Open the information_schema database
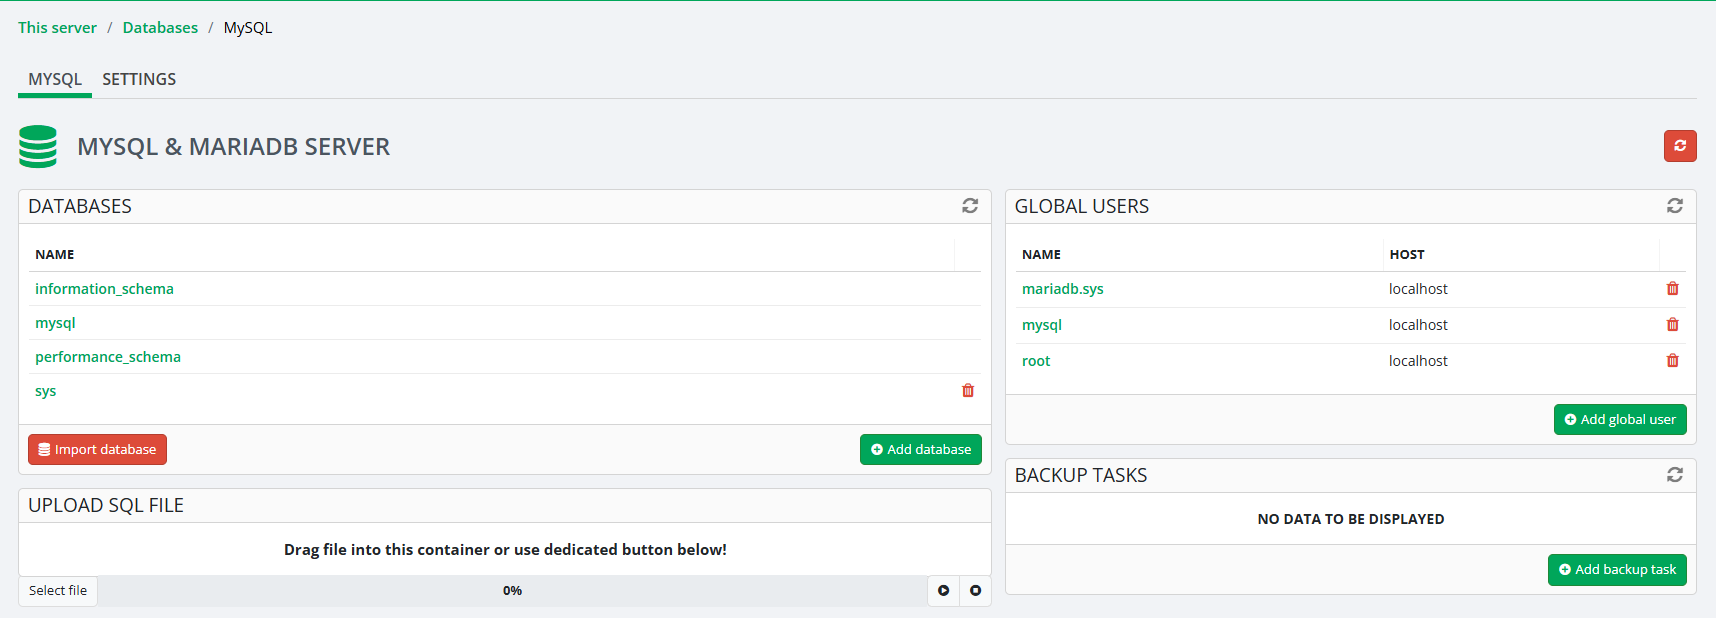This screenshot has height=618, width=1716. pyautogui.click(x=104, y=289)
